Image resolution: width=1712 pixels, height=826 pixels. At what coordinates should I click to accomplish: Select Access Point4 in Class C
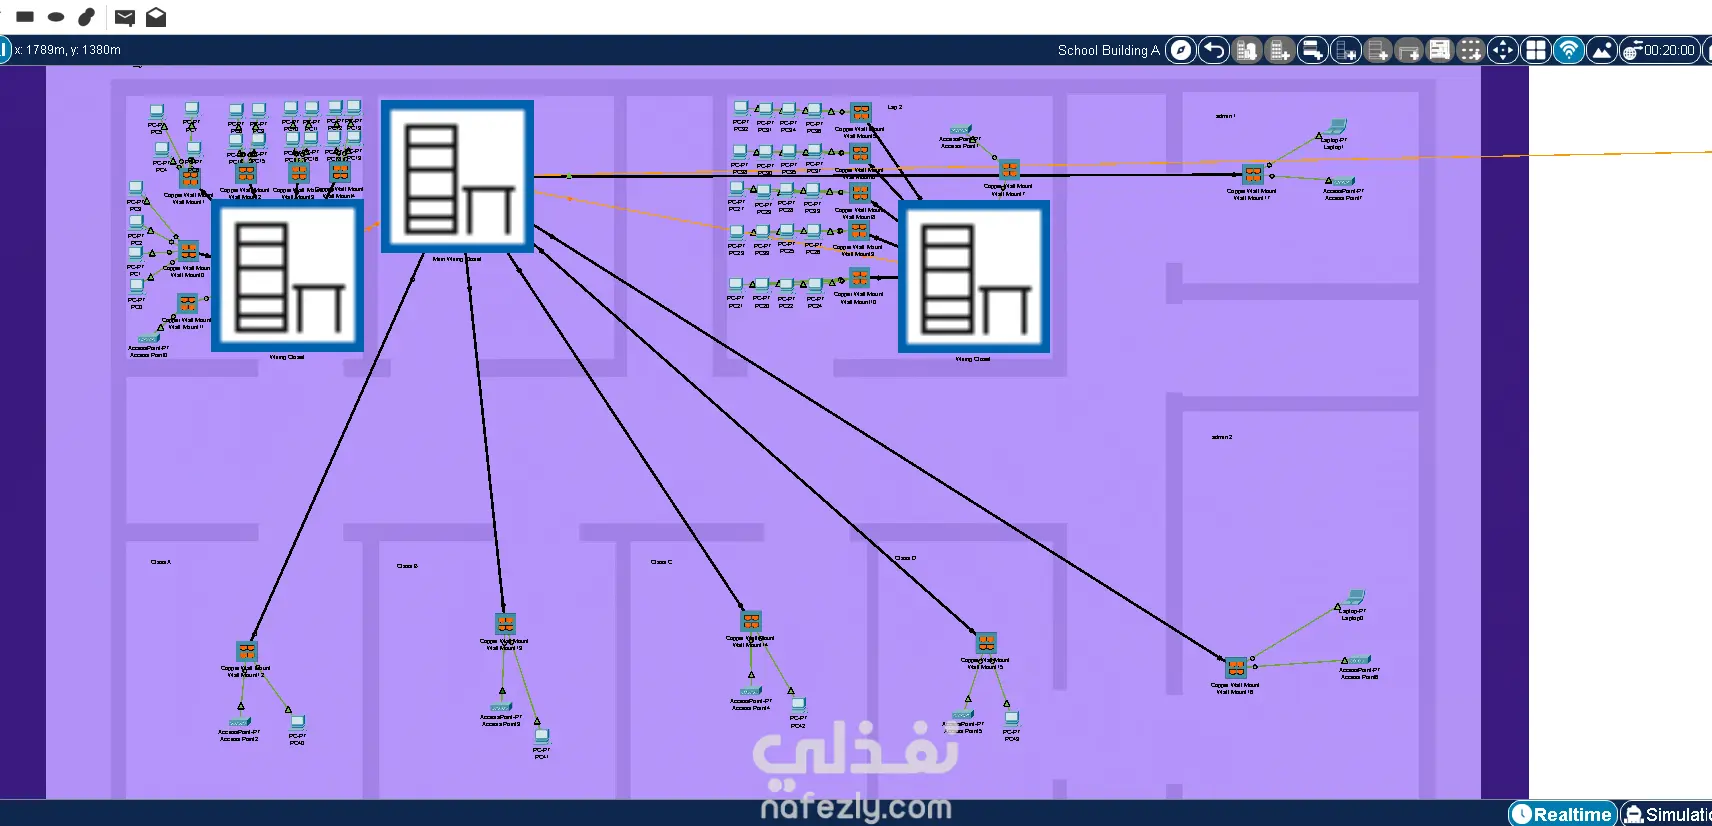pos(750,691)
